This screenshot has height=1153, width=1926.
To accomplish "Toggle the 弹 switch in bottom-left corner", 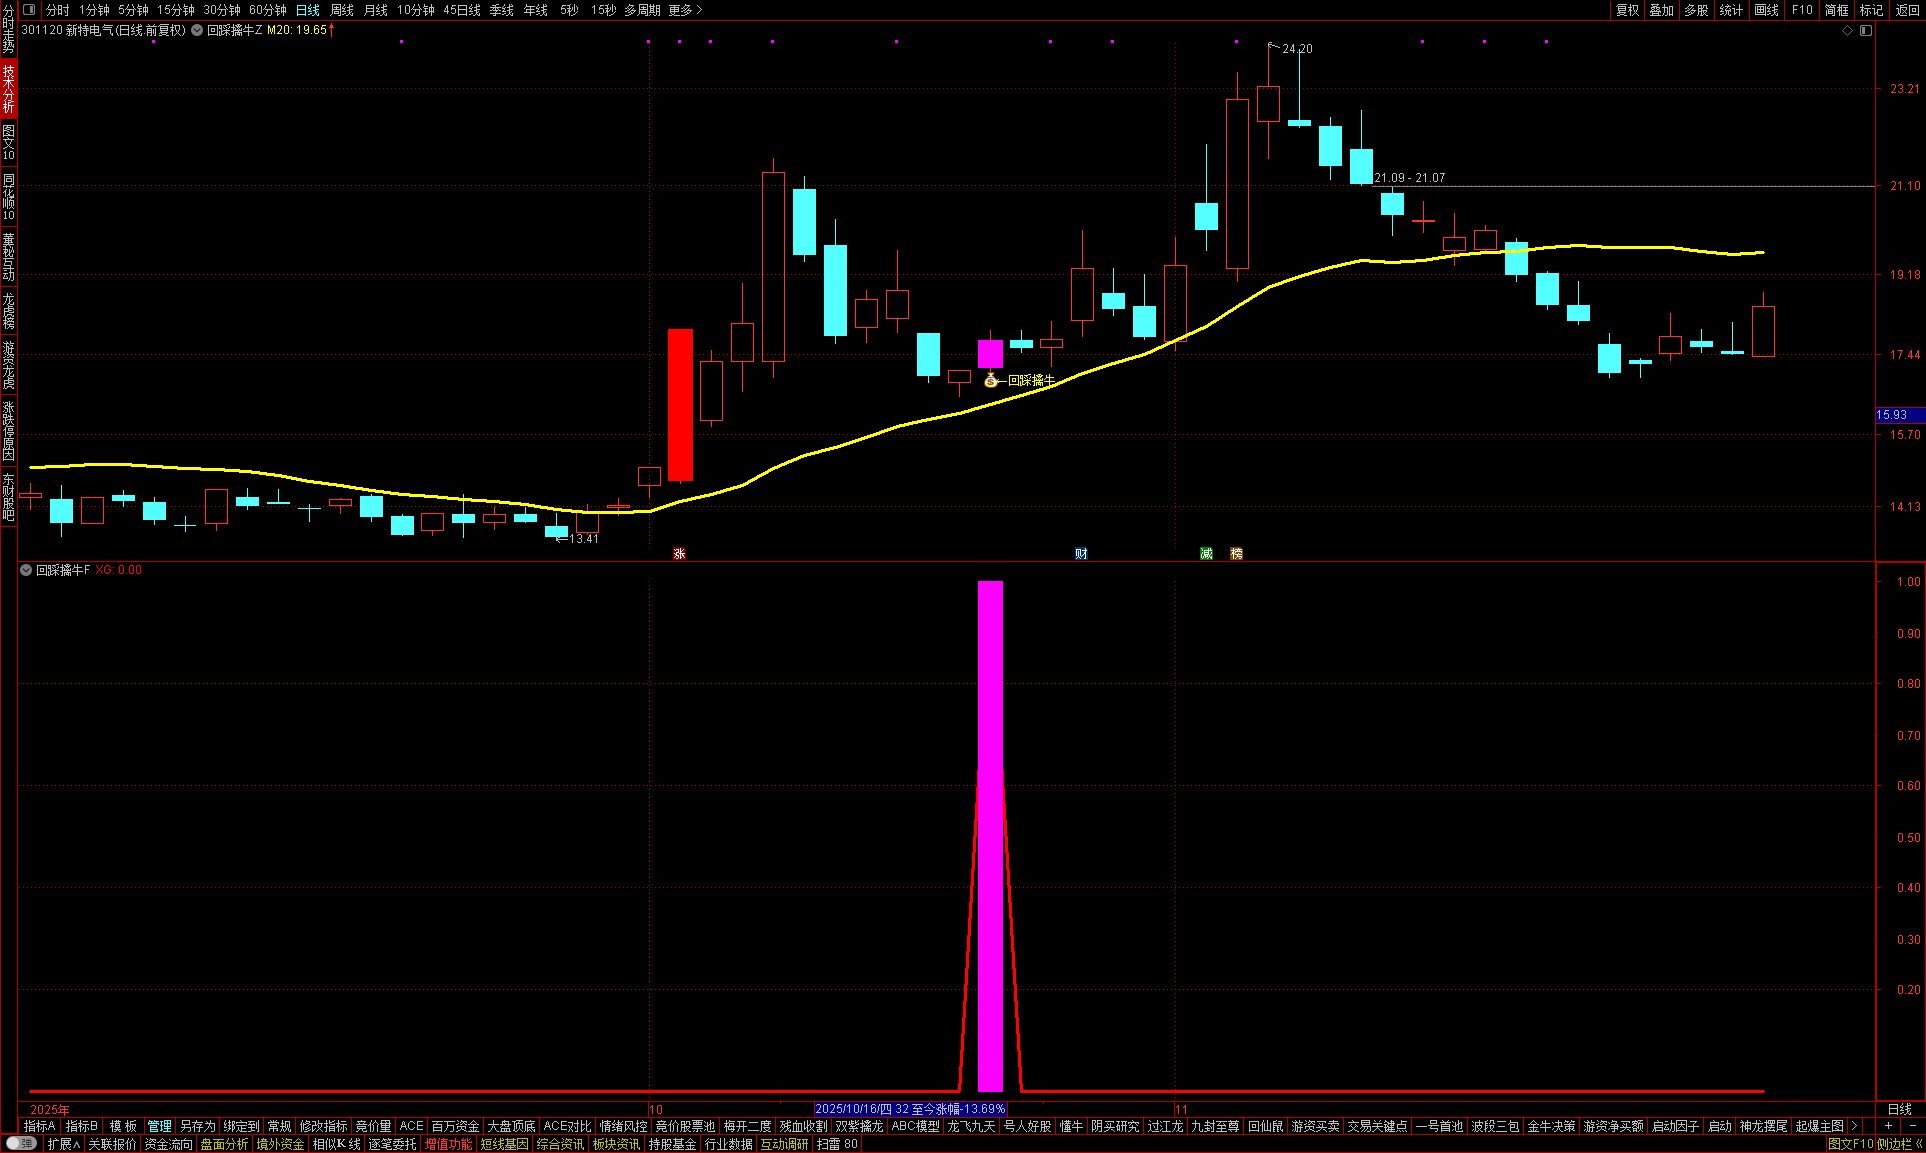I will click(20, 1144).
